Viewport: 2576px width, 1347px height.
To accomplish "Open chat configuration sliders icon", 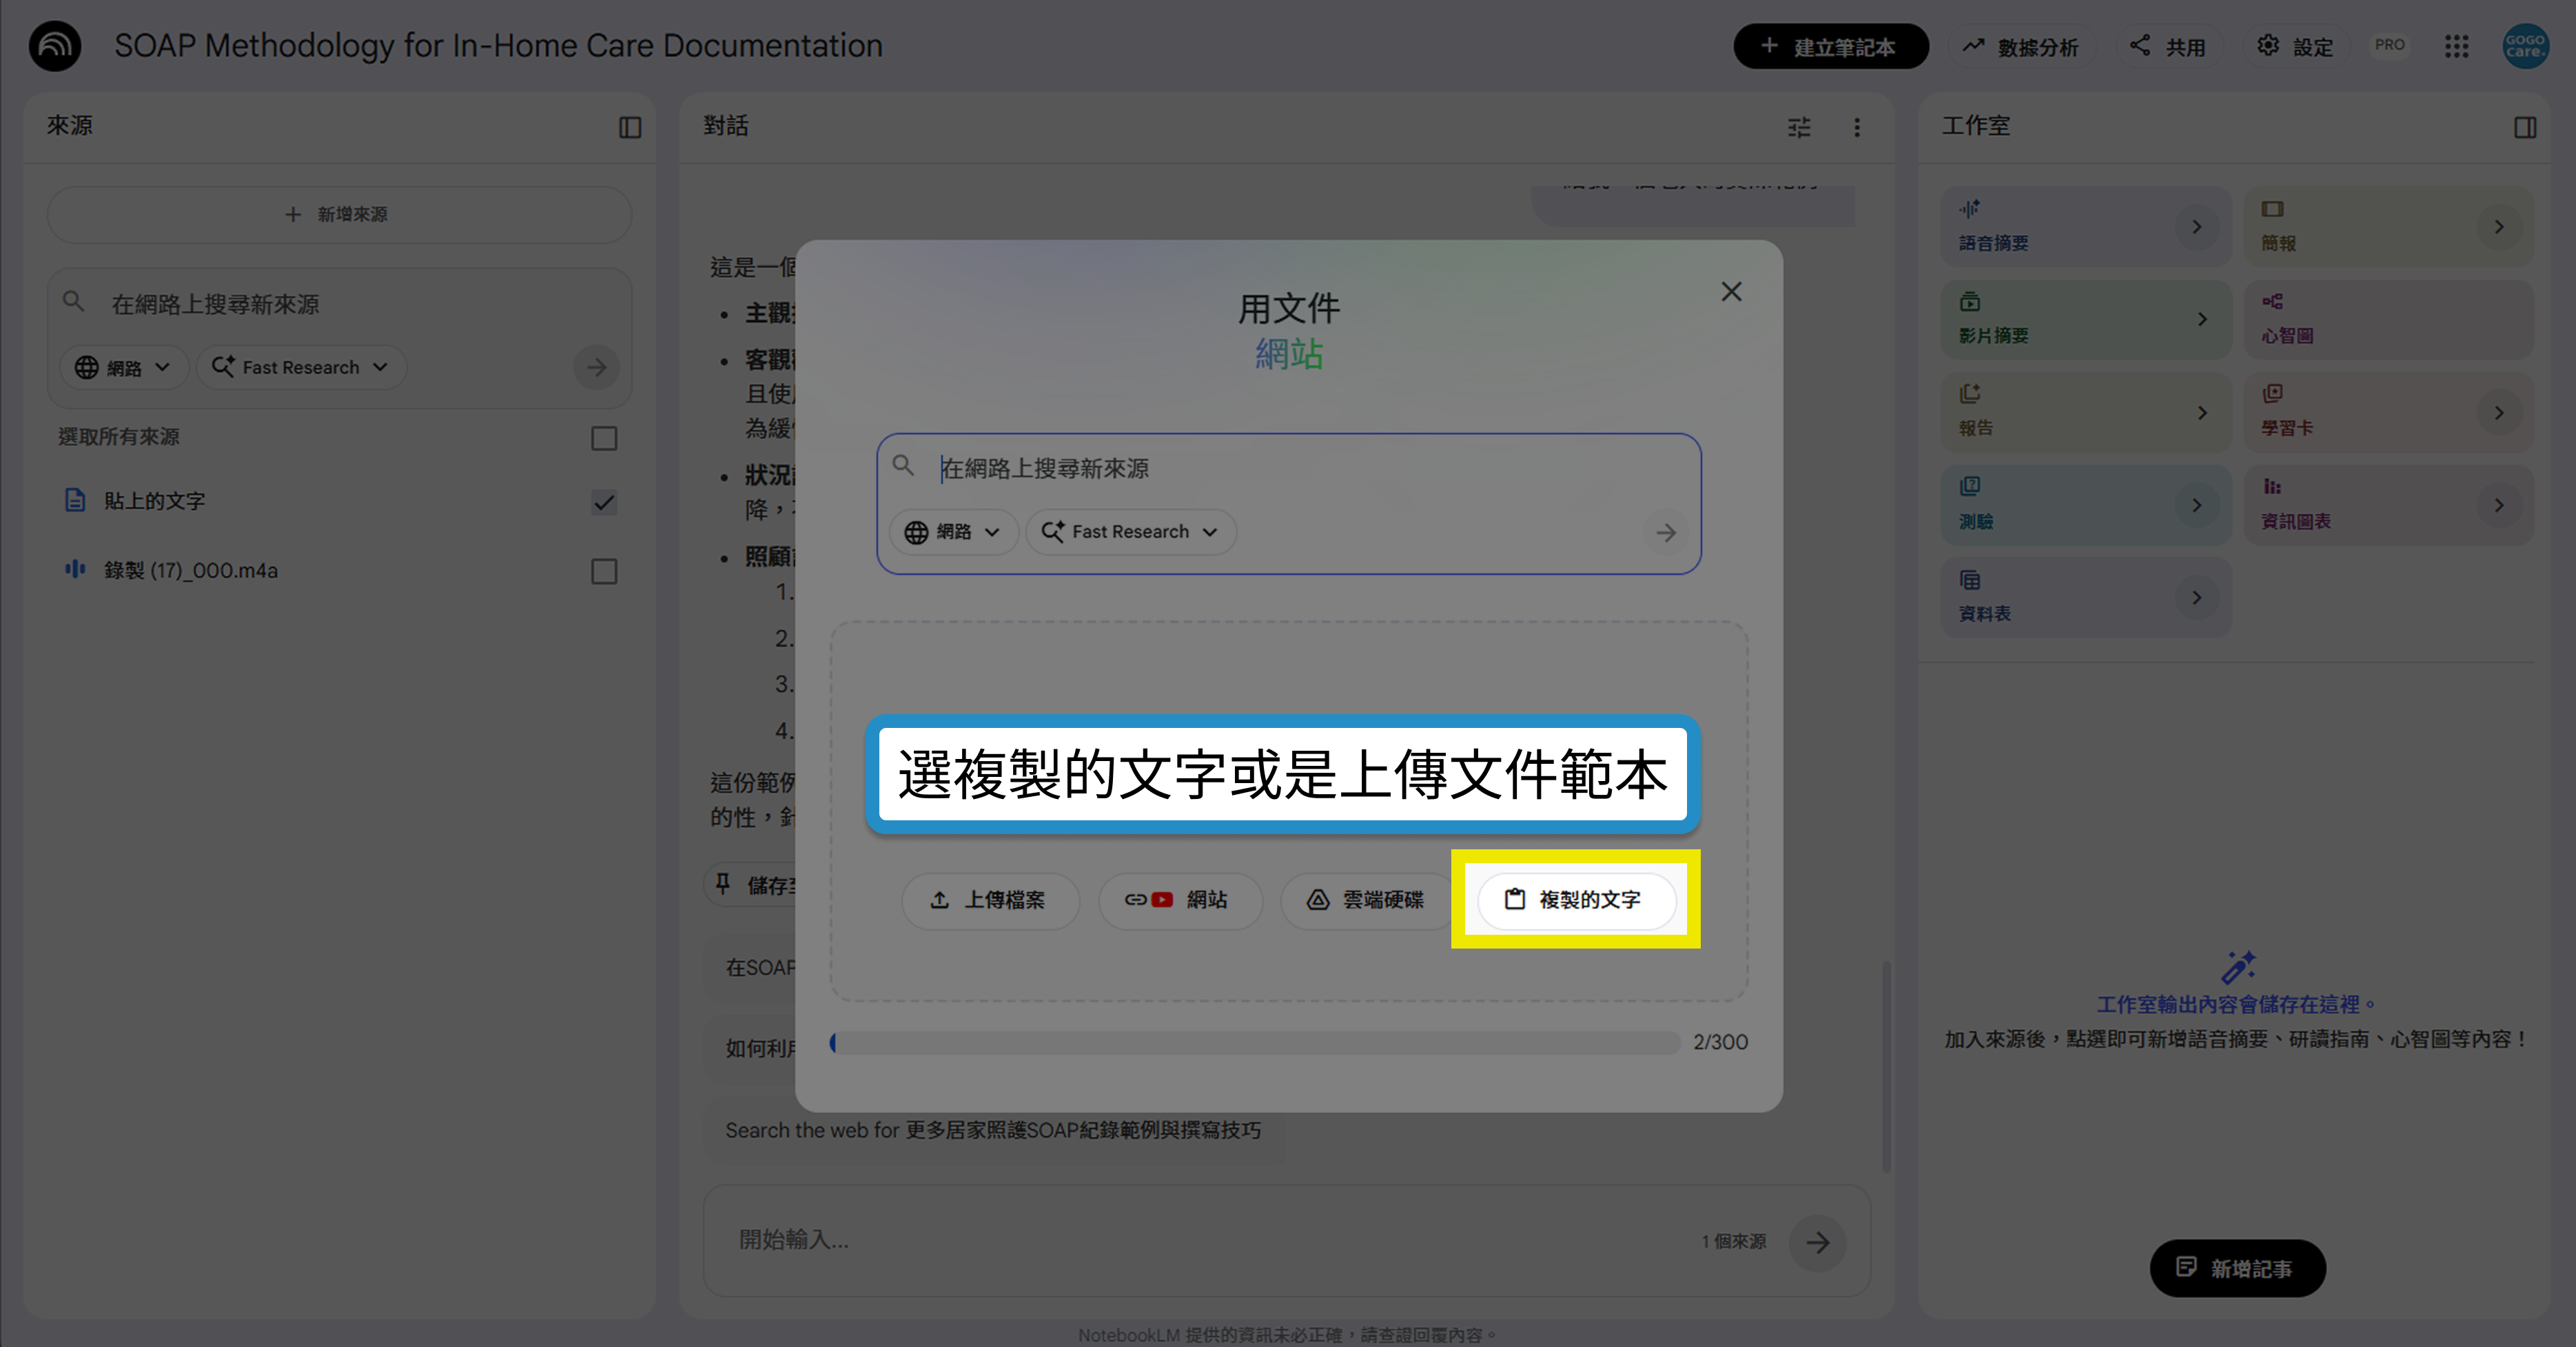I will click(1799, 127).
